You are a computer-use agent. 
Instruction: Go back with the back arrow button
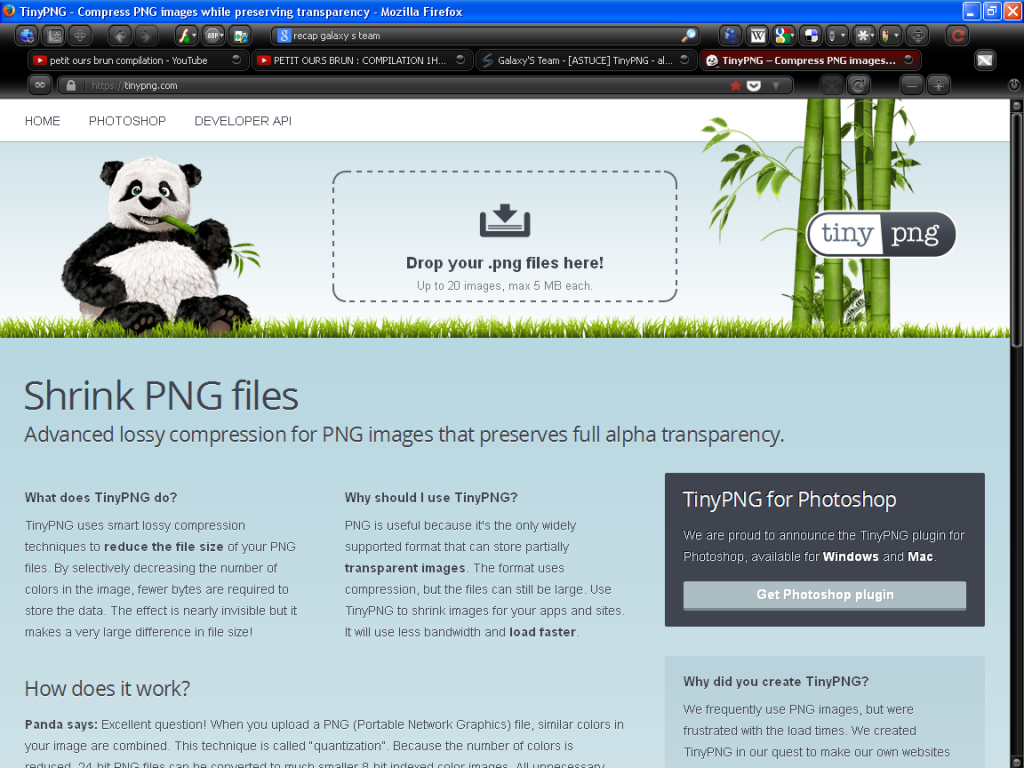[120, 36]
